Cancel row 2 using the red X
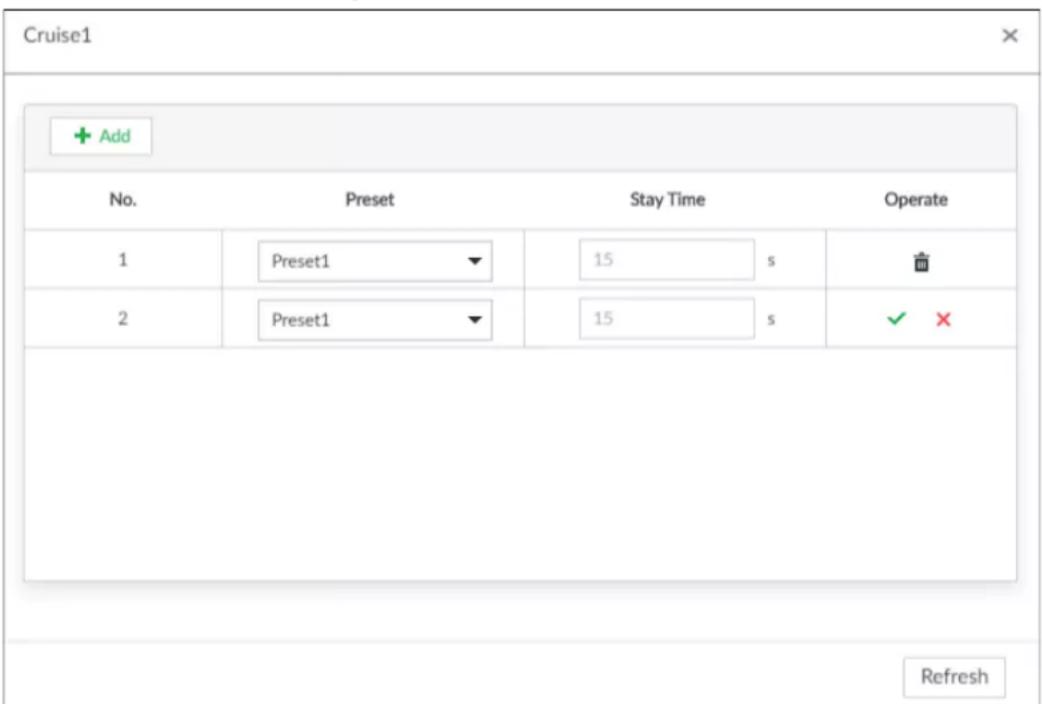The image size is (1042, 704). pos(943,320)
